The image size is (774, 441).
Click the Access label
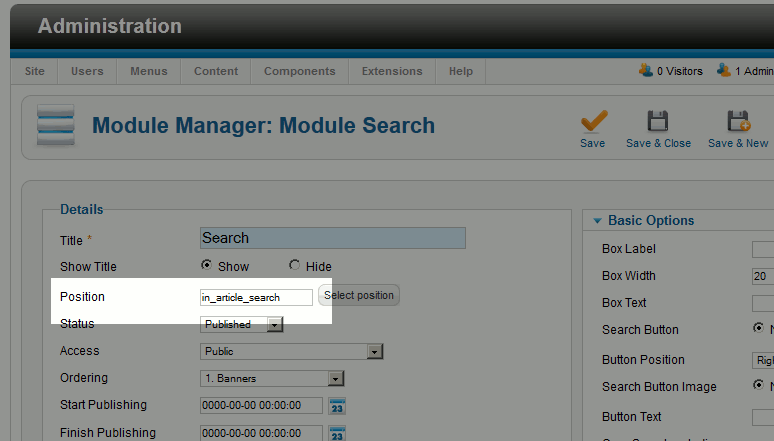79,351
